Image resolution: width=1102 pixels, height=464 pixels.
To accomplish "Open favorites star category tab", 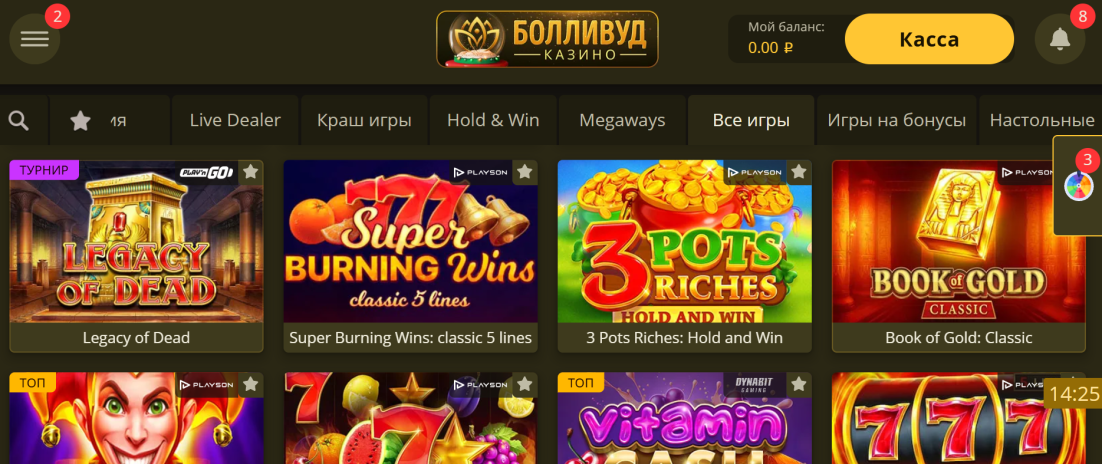I will (x=81, y=121).
